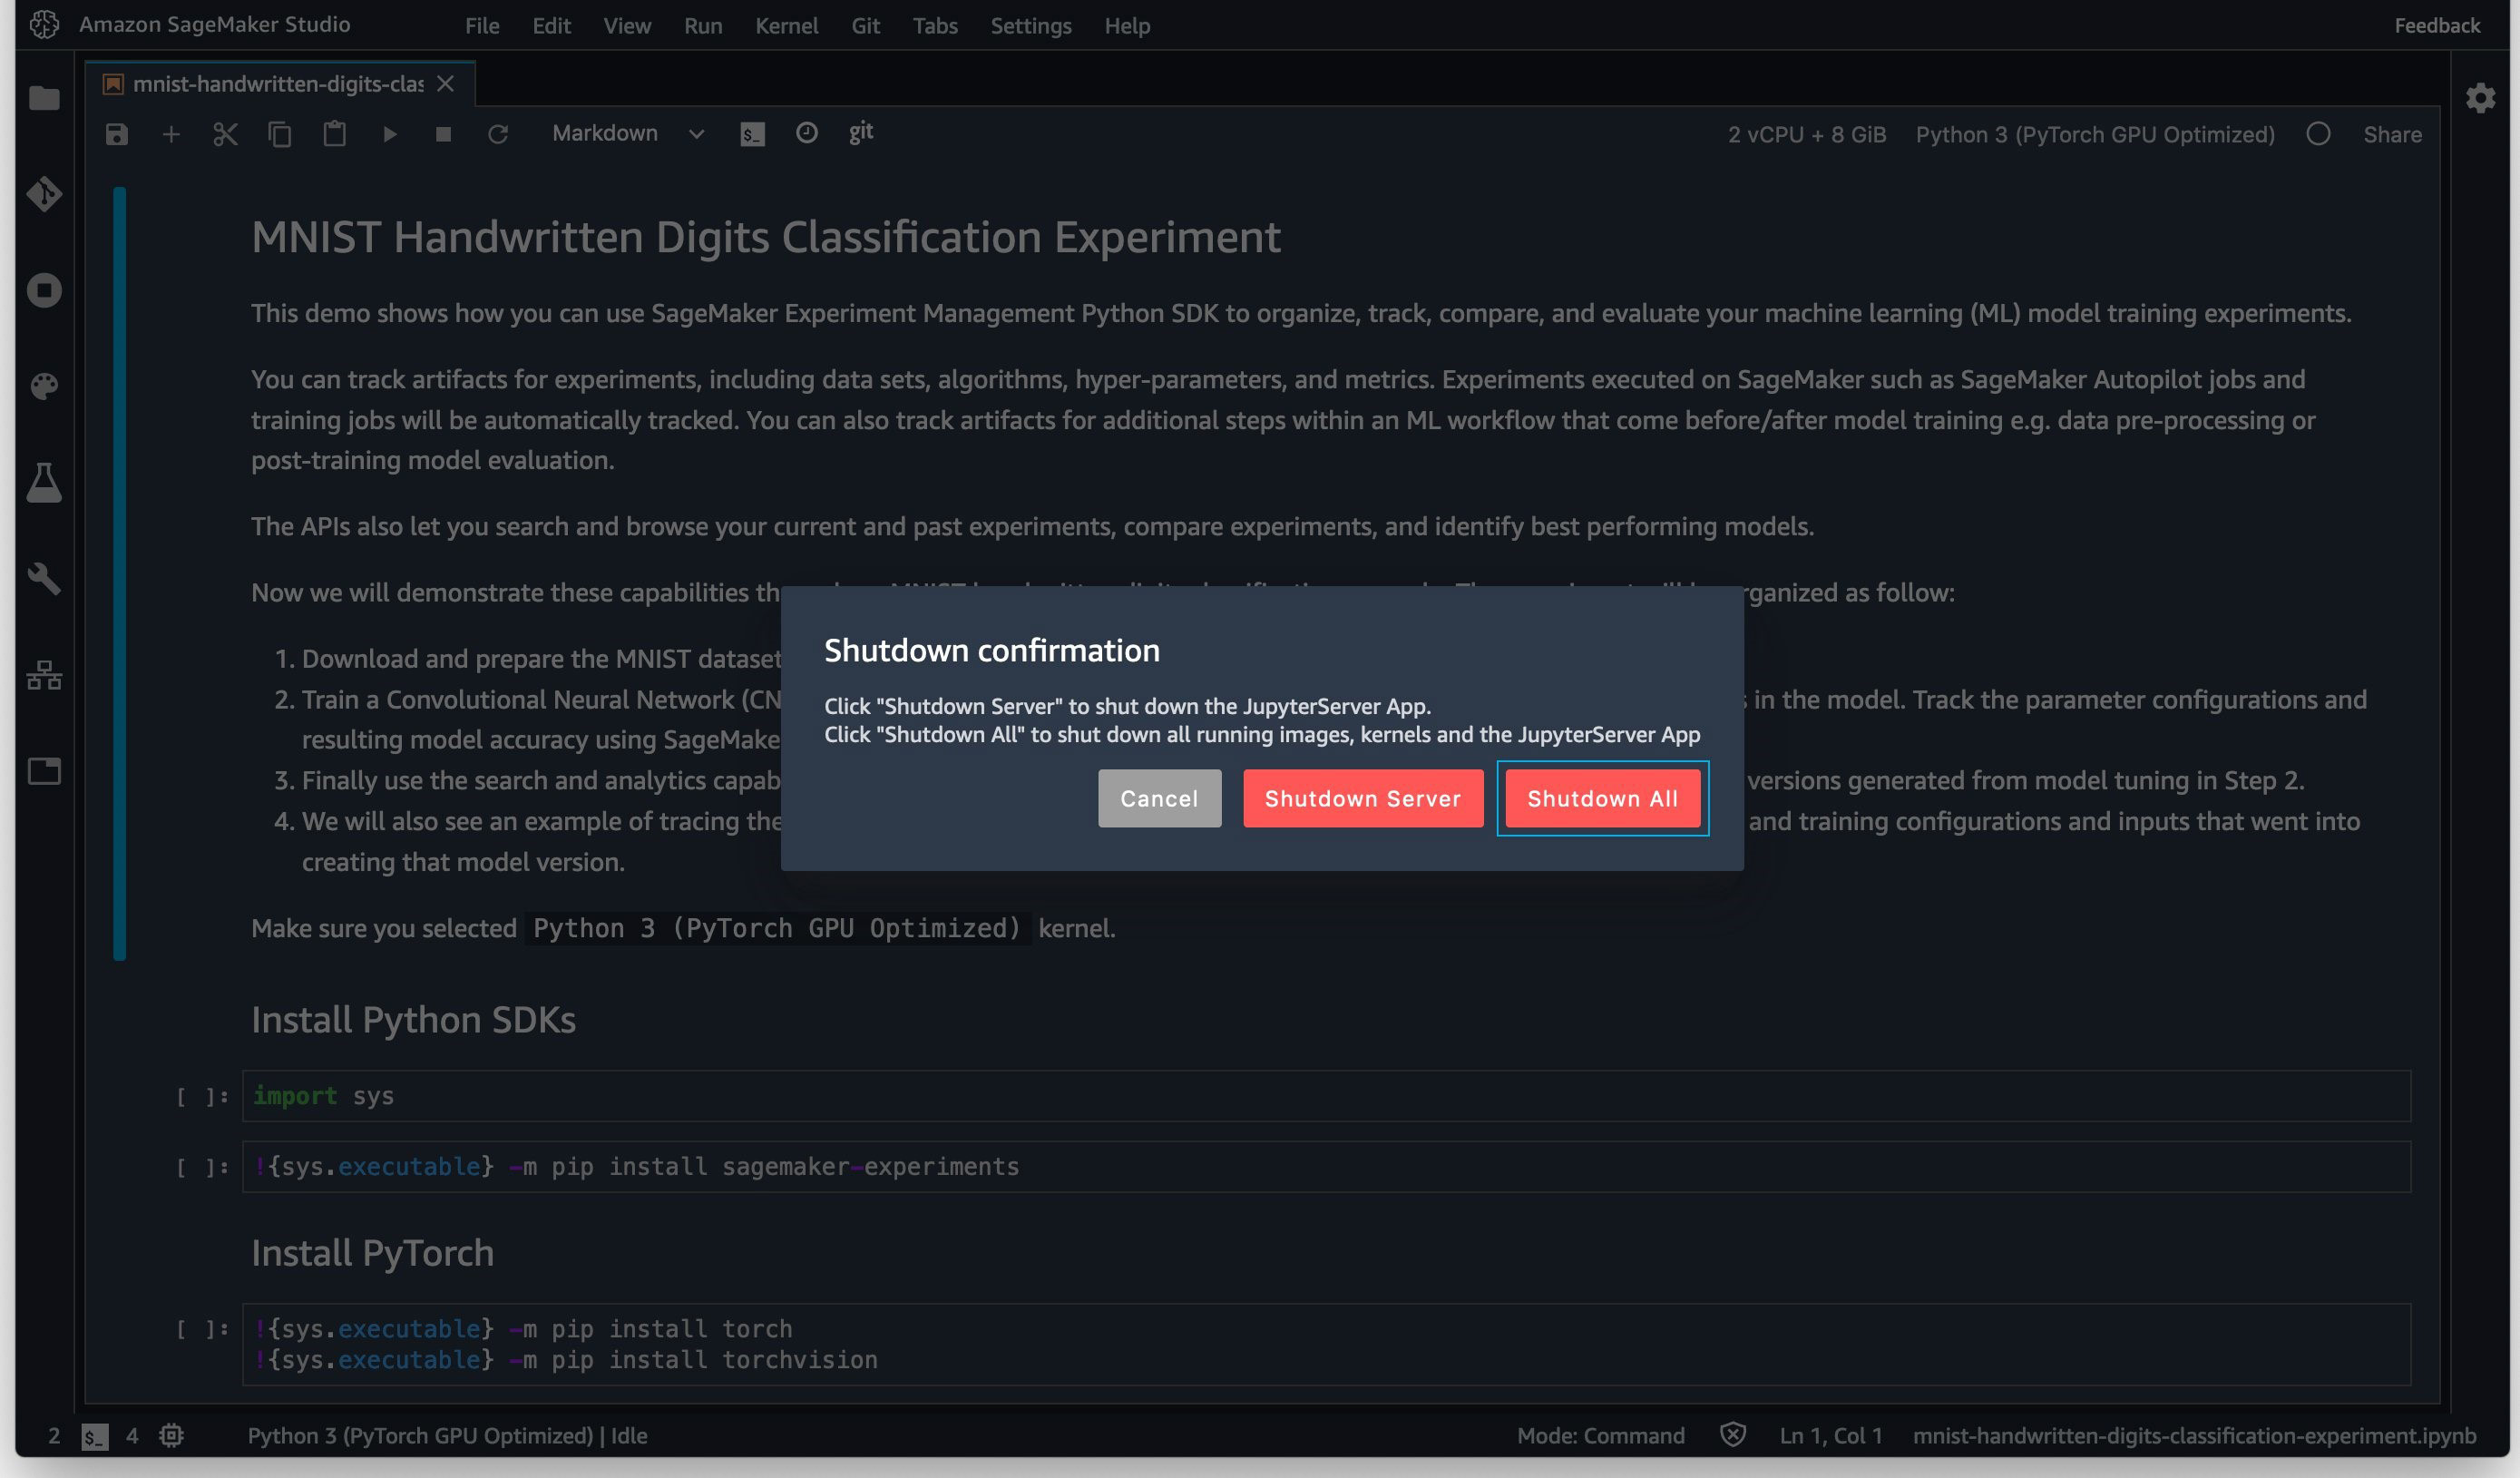
Task: Switch kernel via Python 3 PyTorch label
Action: [2094, 135]
